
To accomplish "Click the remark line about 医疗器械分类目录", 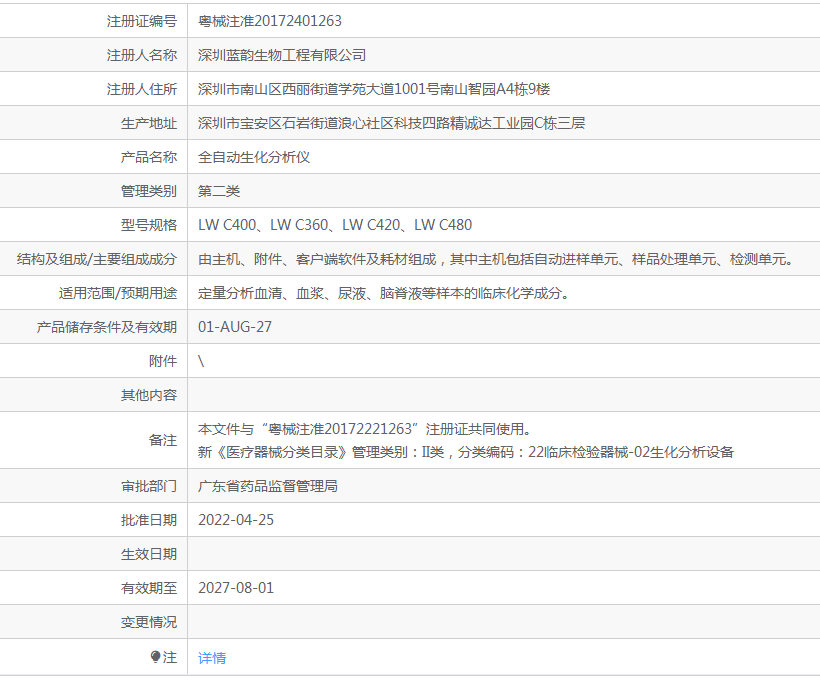I will (466, 452).
